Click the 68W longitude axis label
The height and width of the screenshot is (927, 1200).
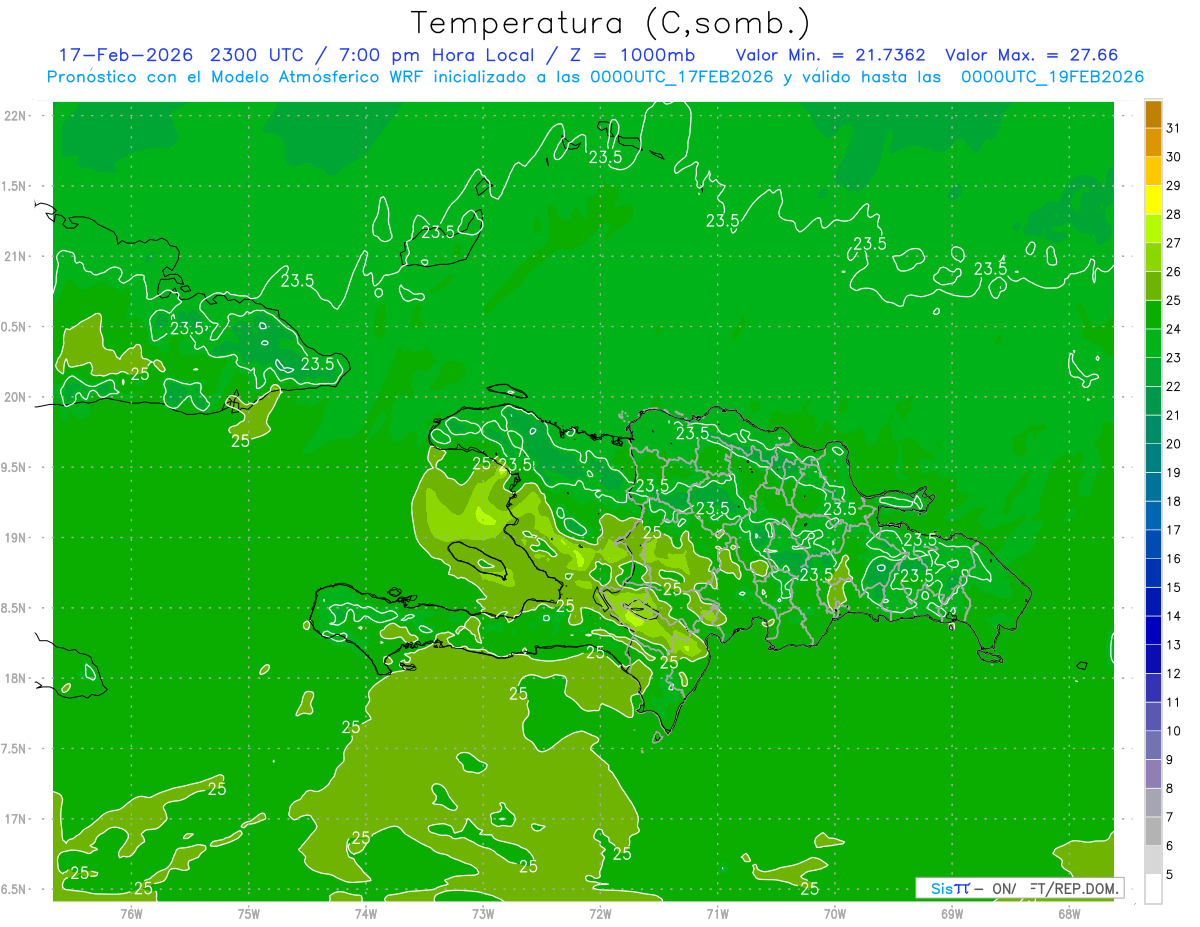pos(1069,914)
